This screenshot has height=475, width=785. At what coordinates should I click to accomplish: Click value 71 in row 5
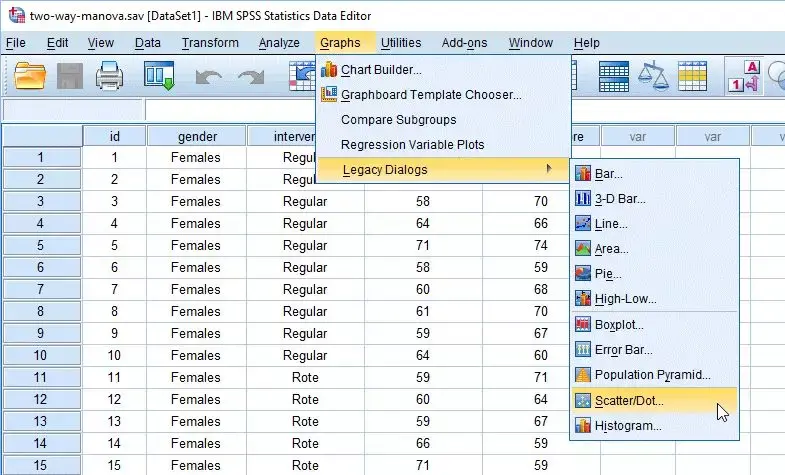click(x=423, y=245)
